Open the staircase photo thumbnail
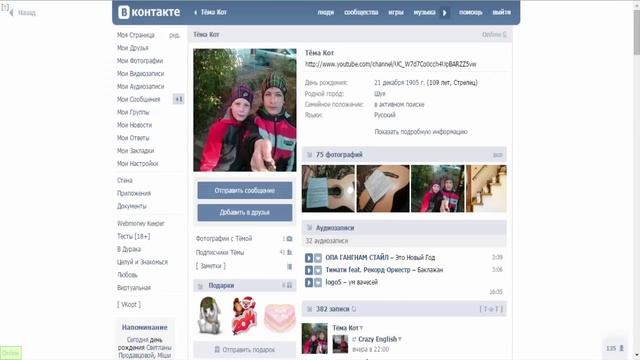Viewport: 640px width, 360px height. 486,189
